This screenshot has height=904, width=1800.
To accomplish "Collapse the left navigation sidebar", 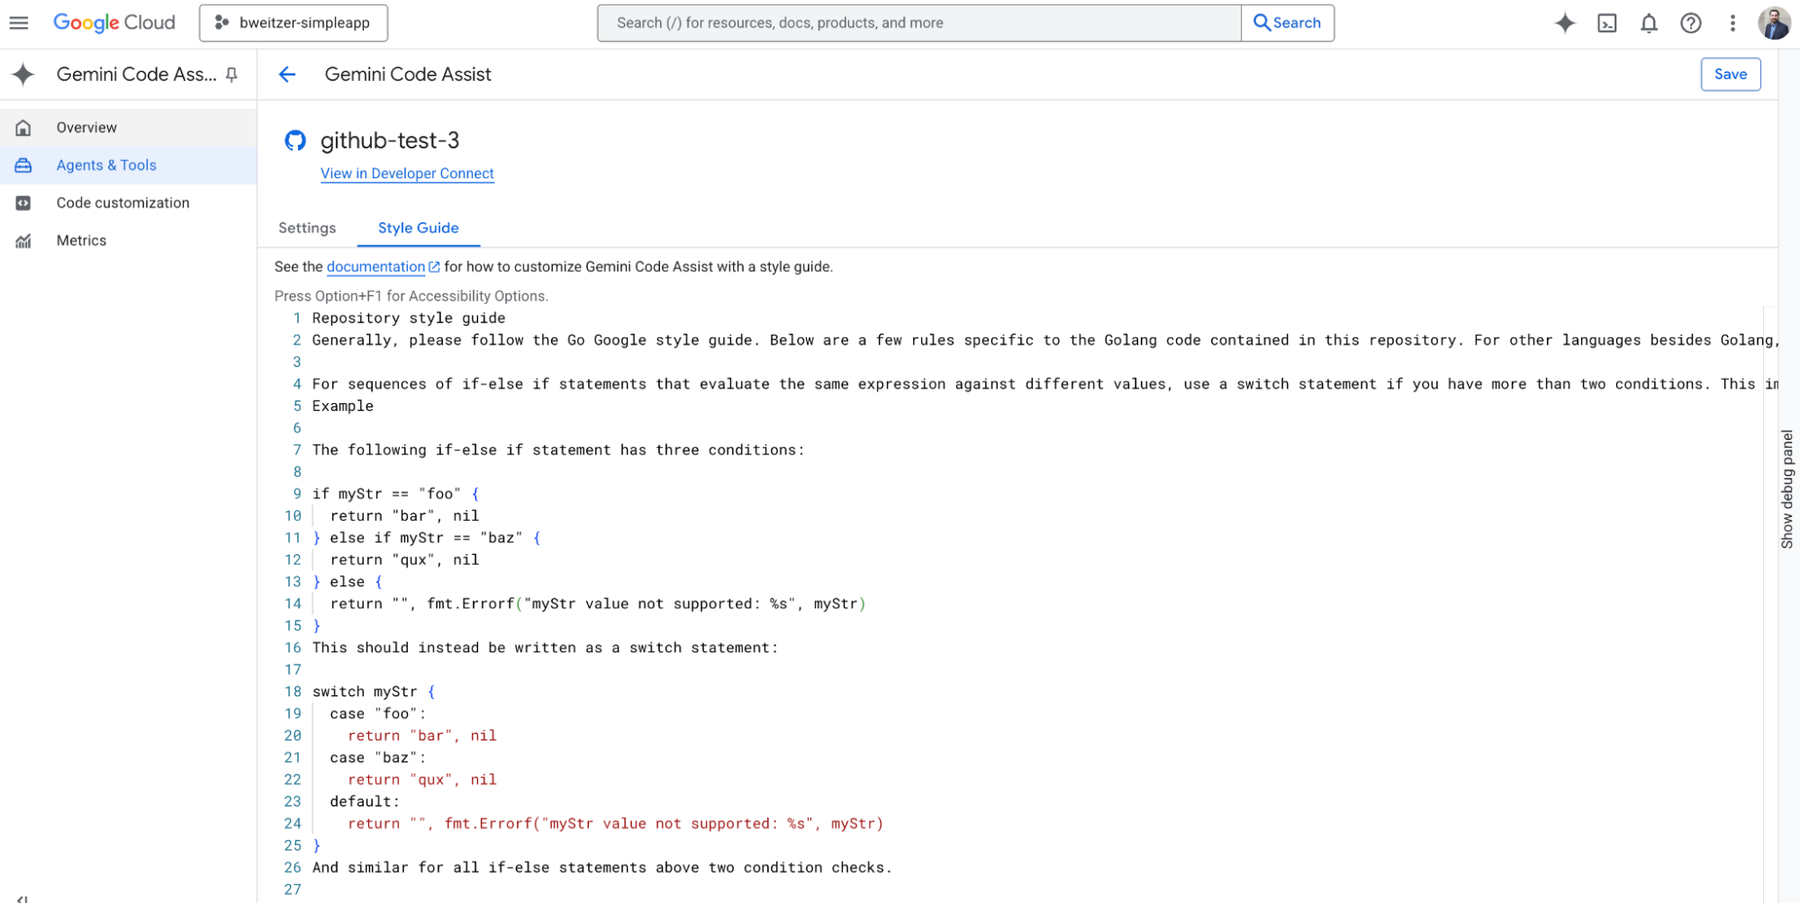I will coord(22,897).
